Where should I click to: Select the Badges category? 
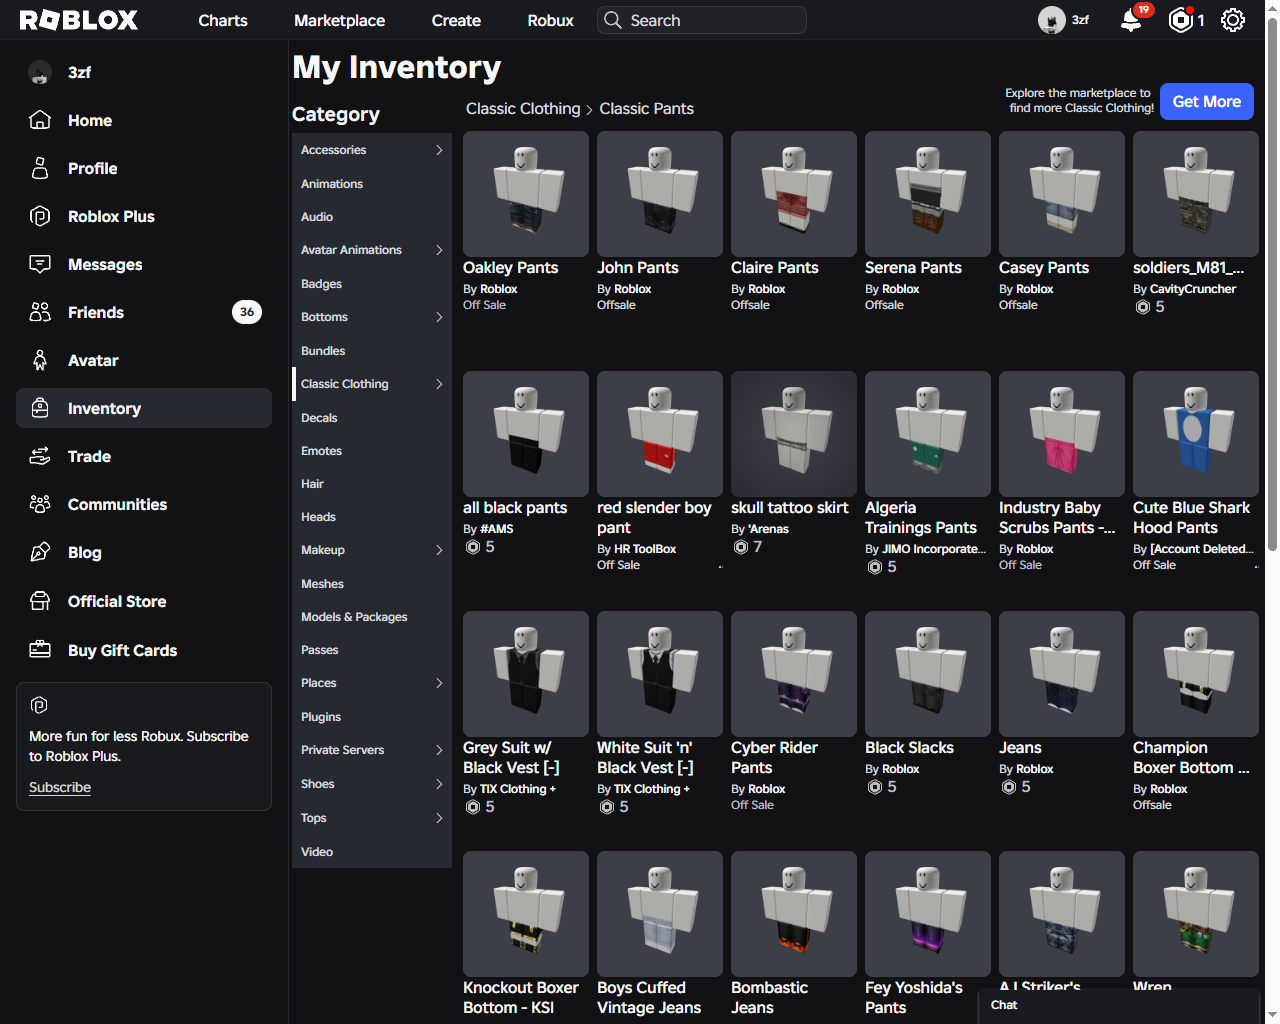coord(372,284)
